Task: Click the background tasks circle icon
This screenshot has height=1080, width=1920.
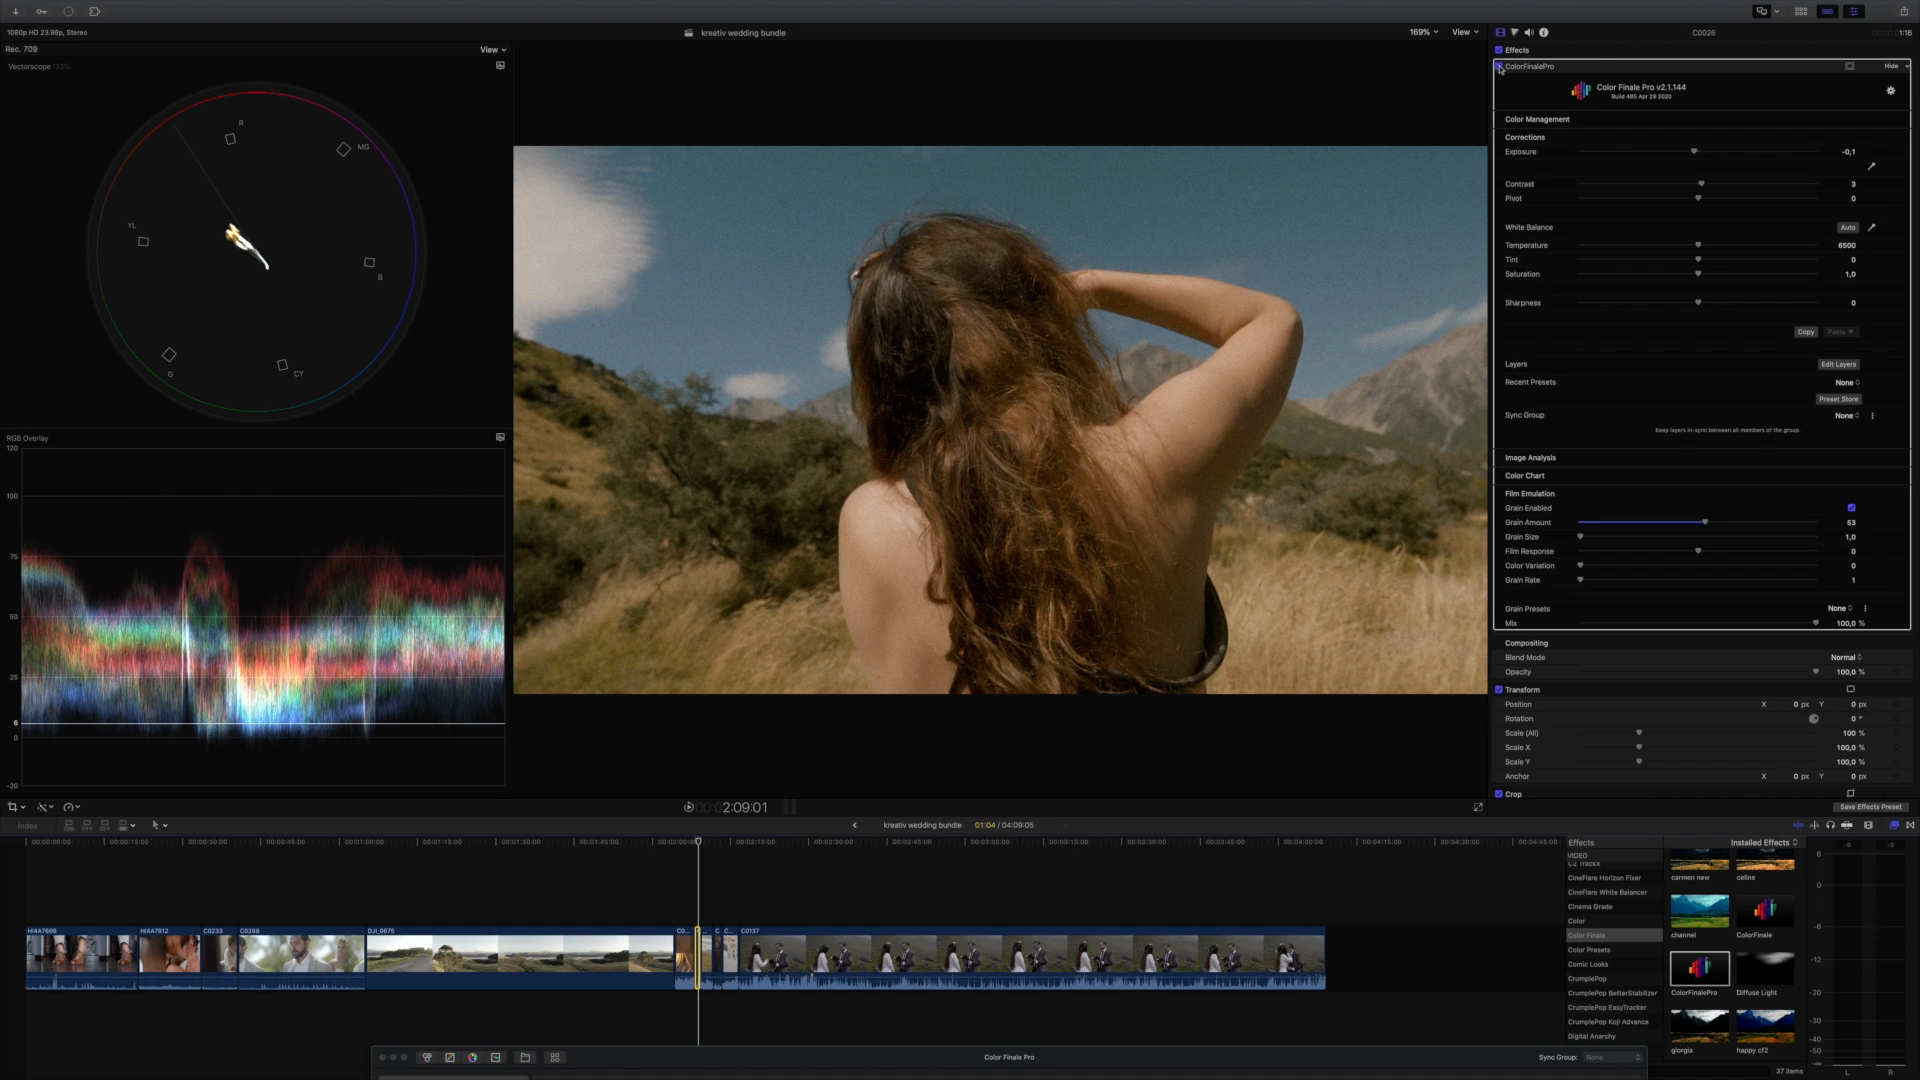Action: (x=68, y=12)
